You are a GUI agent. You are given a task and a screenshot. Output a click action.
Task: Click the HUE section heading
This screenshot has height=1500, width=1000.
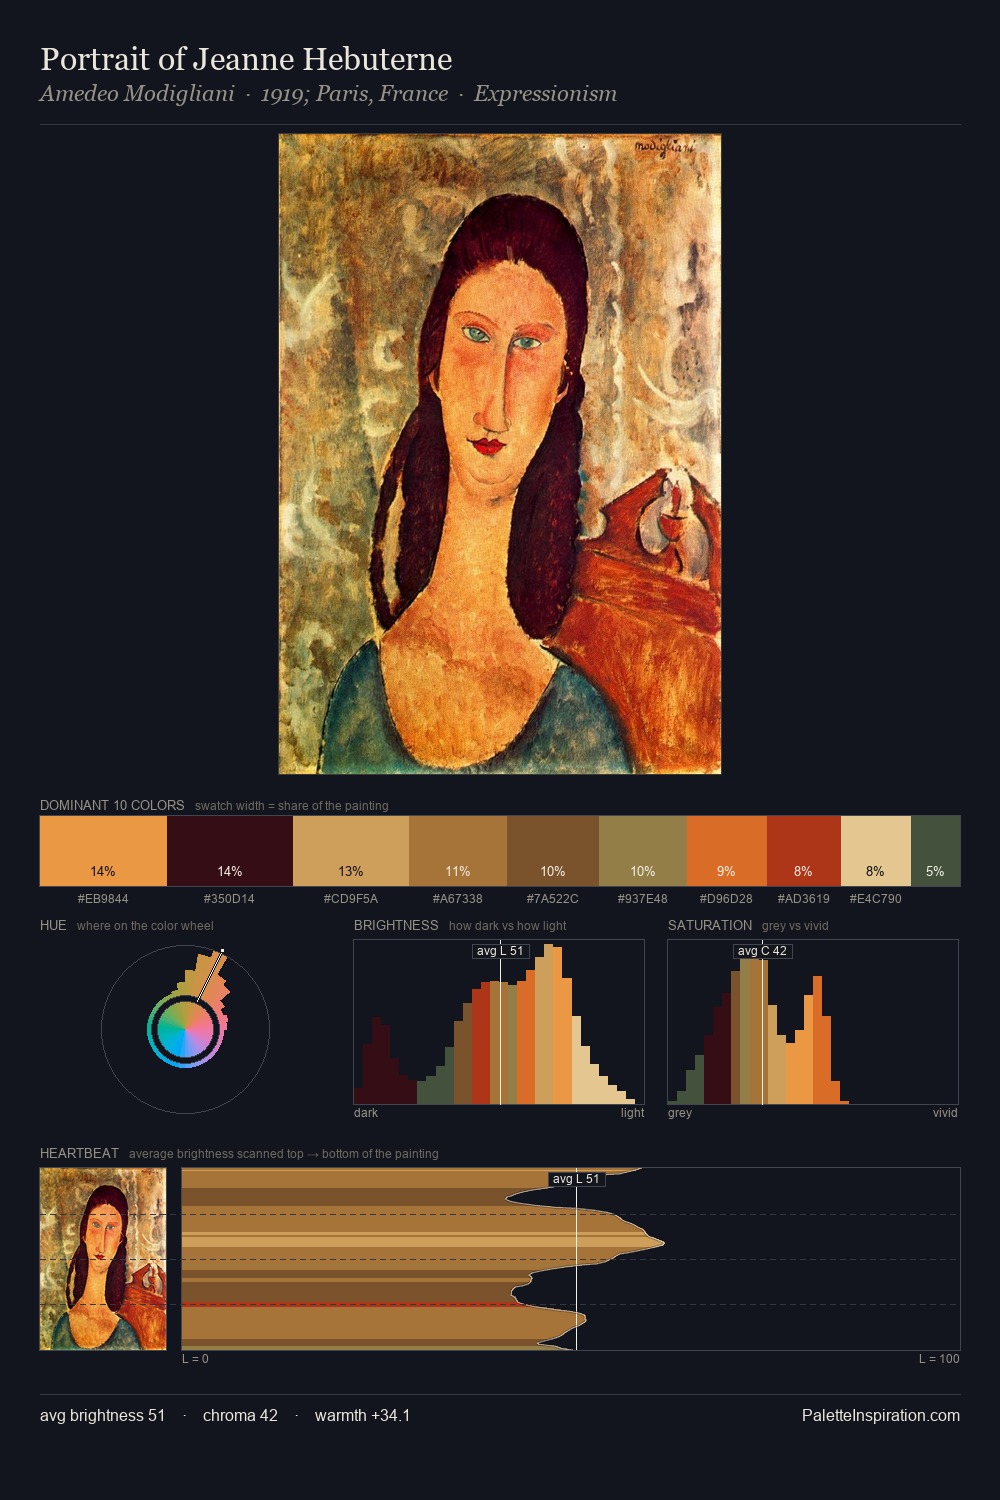53,925
